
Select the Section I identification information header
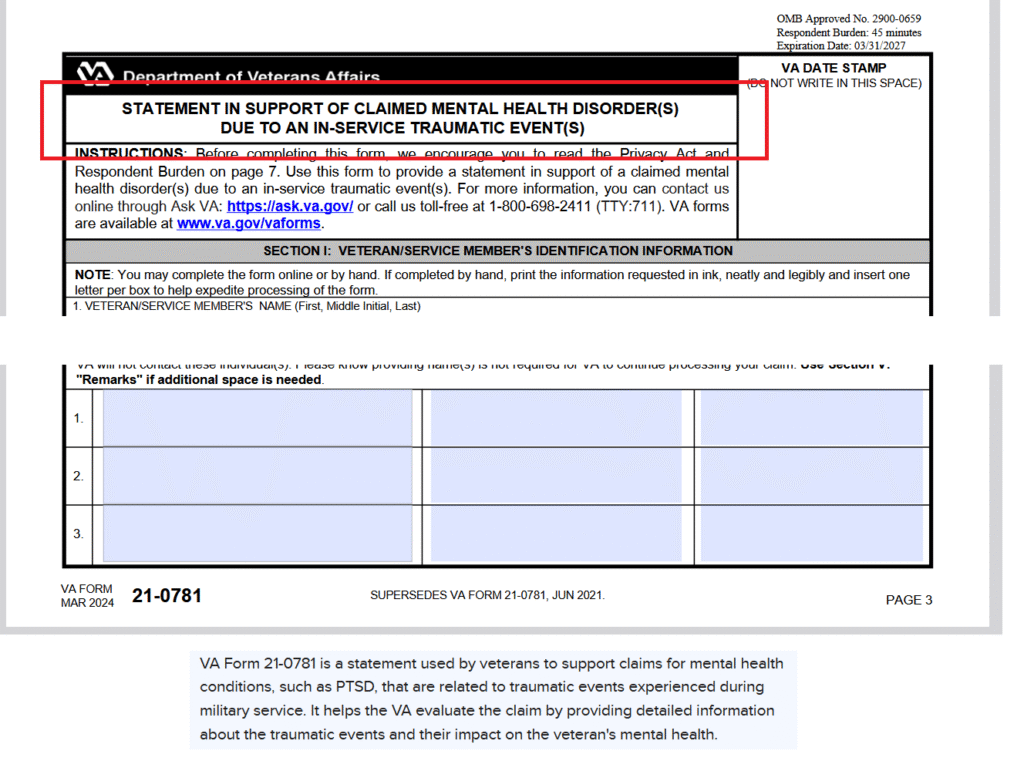pos(497,251)
